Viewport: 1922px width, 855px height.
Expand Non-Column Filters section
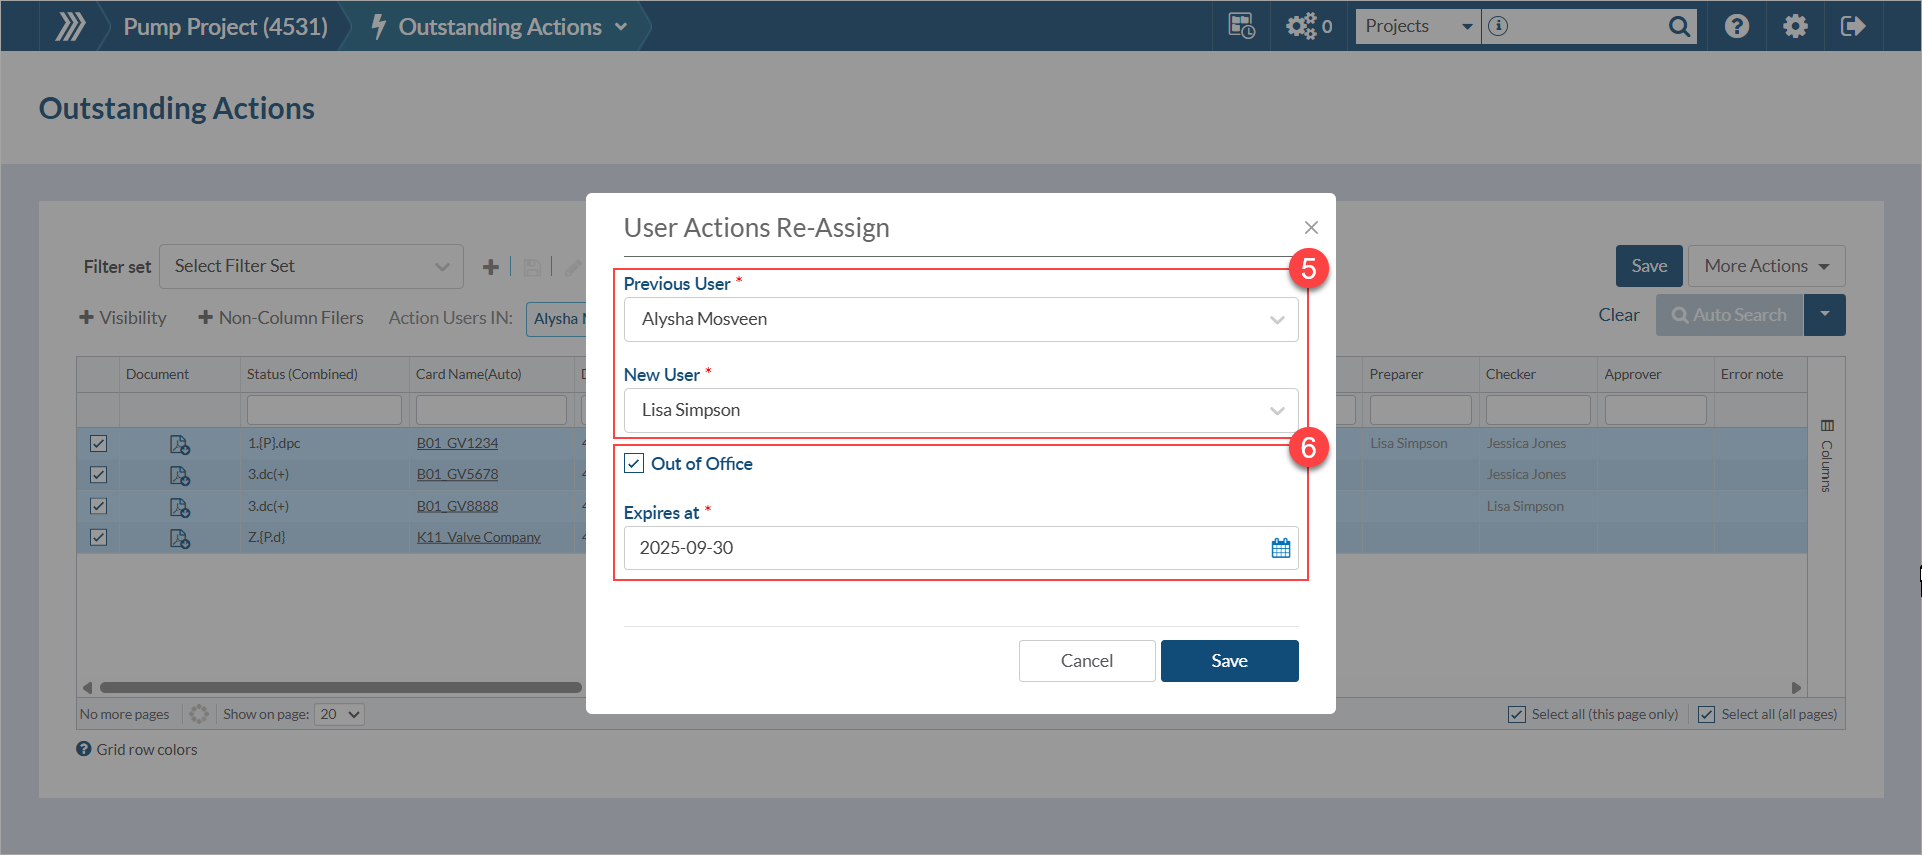pos(281,318)
